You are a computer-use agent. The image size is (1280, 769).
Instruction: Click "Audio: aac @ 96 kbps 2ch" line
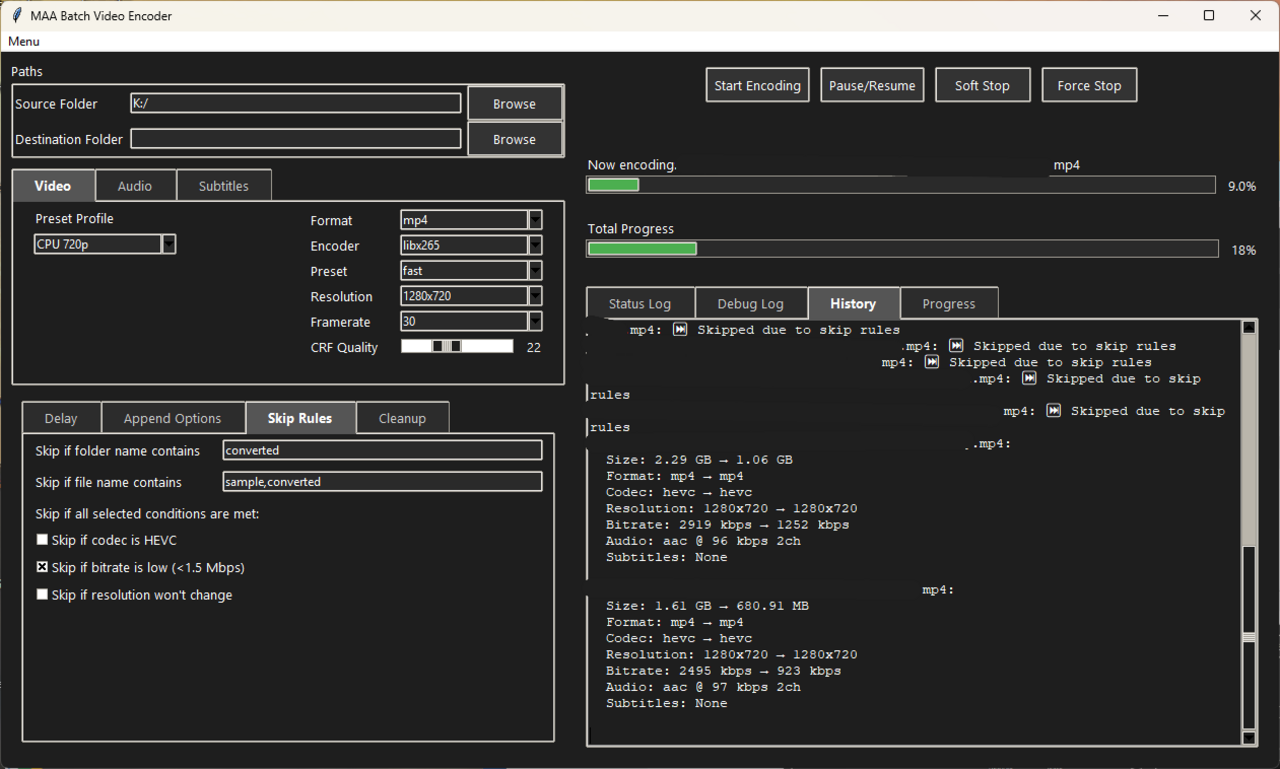(703, 541)
